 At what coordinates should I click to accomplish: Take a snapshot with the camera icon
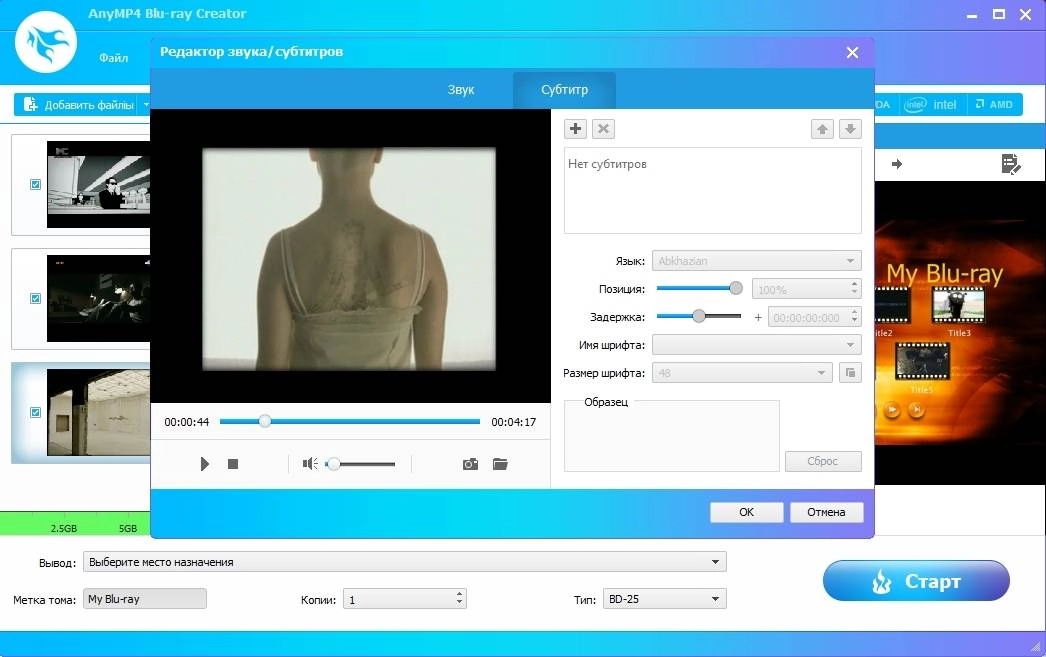470,464
